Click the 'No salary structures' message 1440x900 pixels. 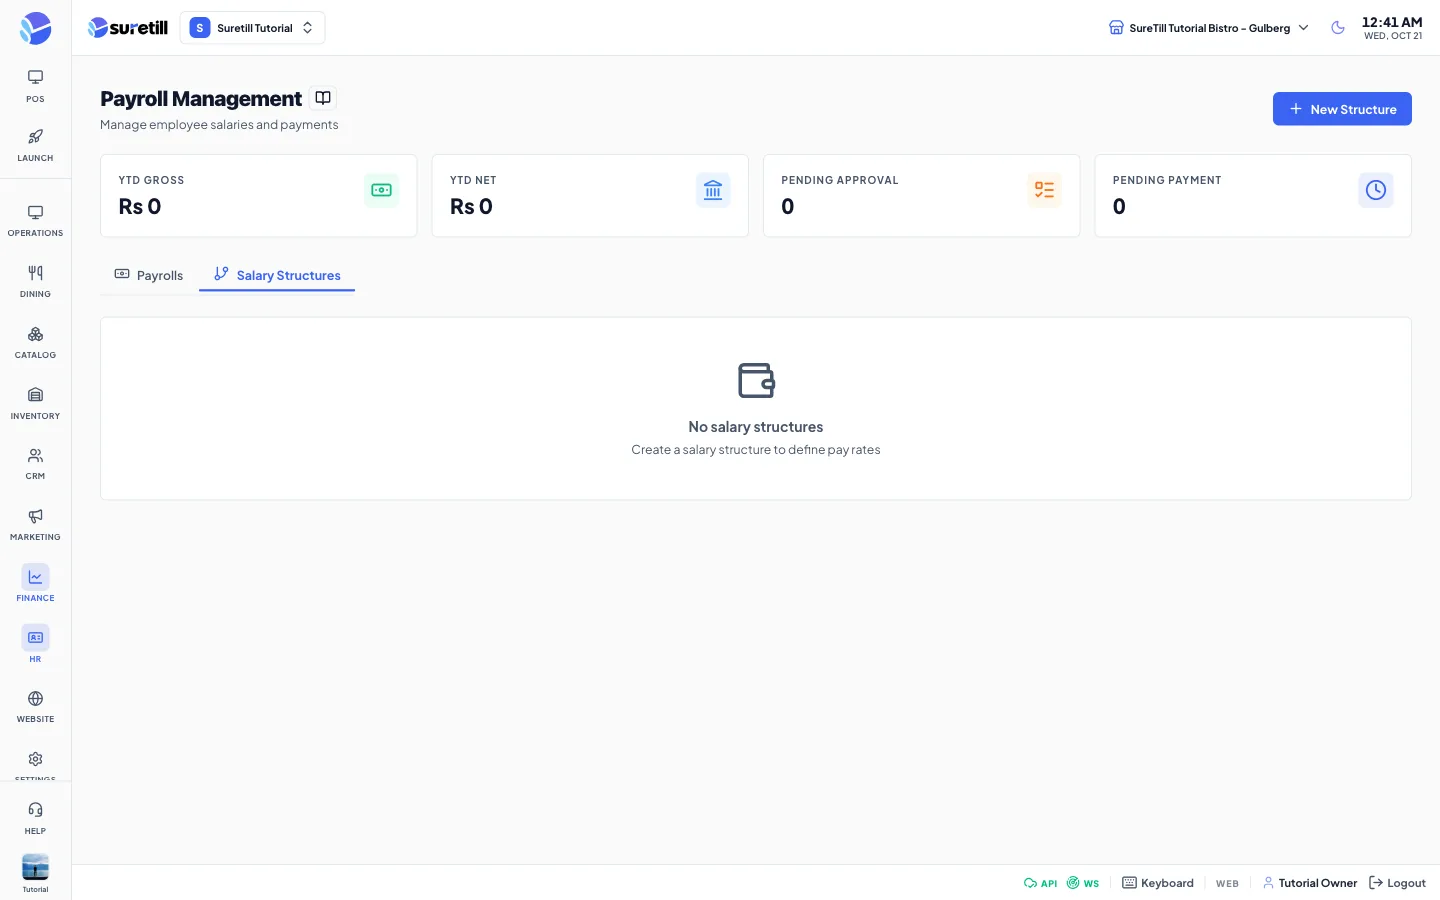756,427
